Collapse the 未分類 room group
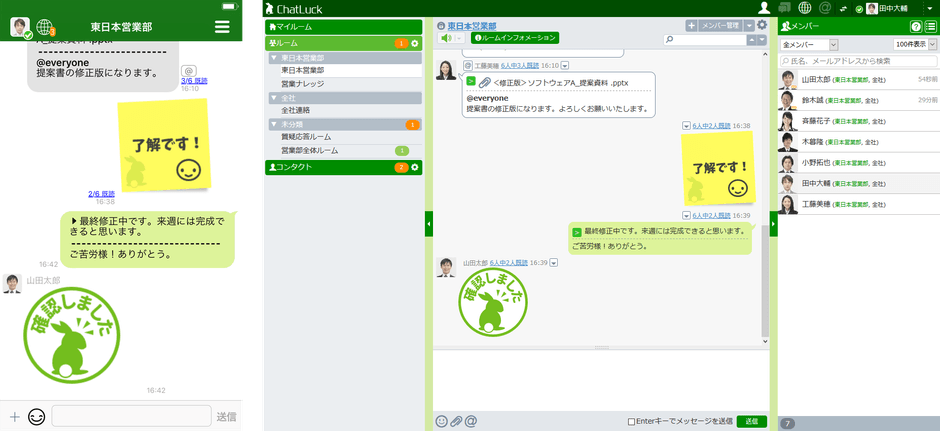Image resolution: width=940 pixels, height=431 pixels. (274, 124)
